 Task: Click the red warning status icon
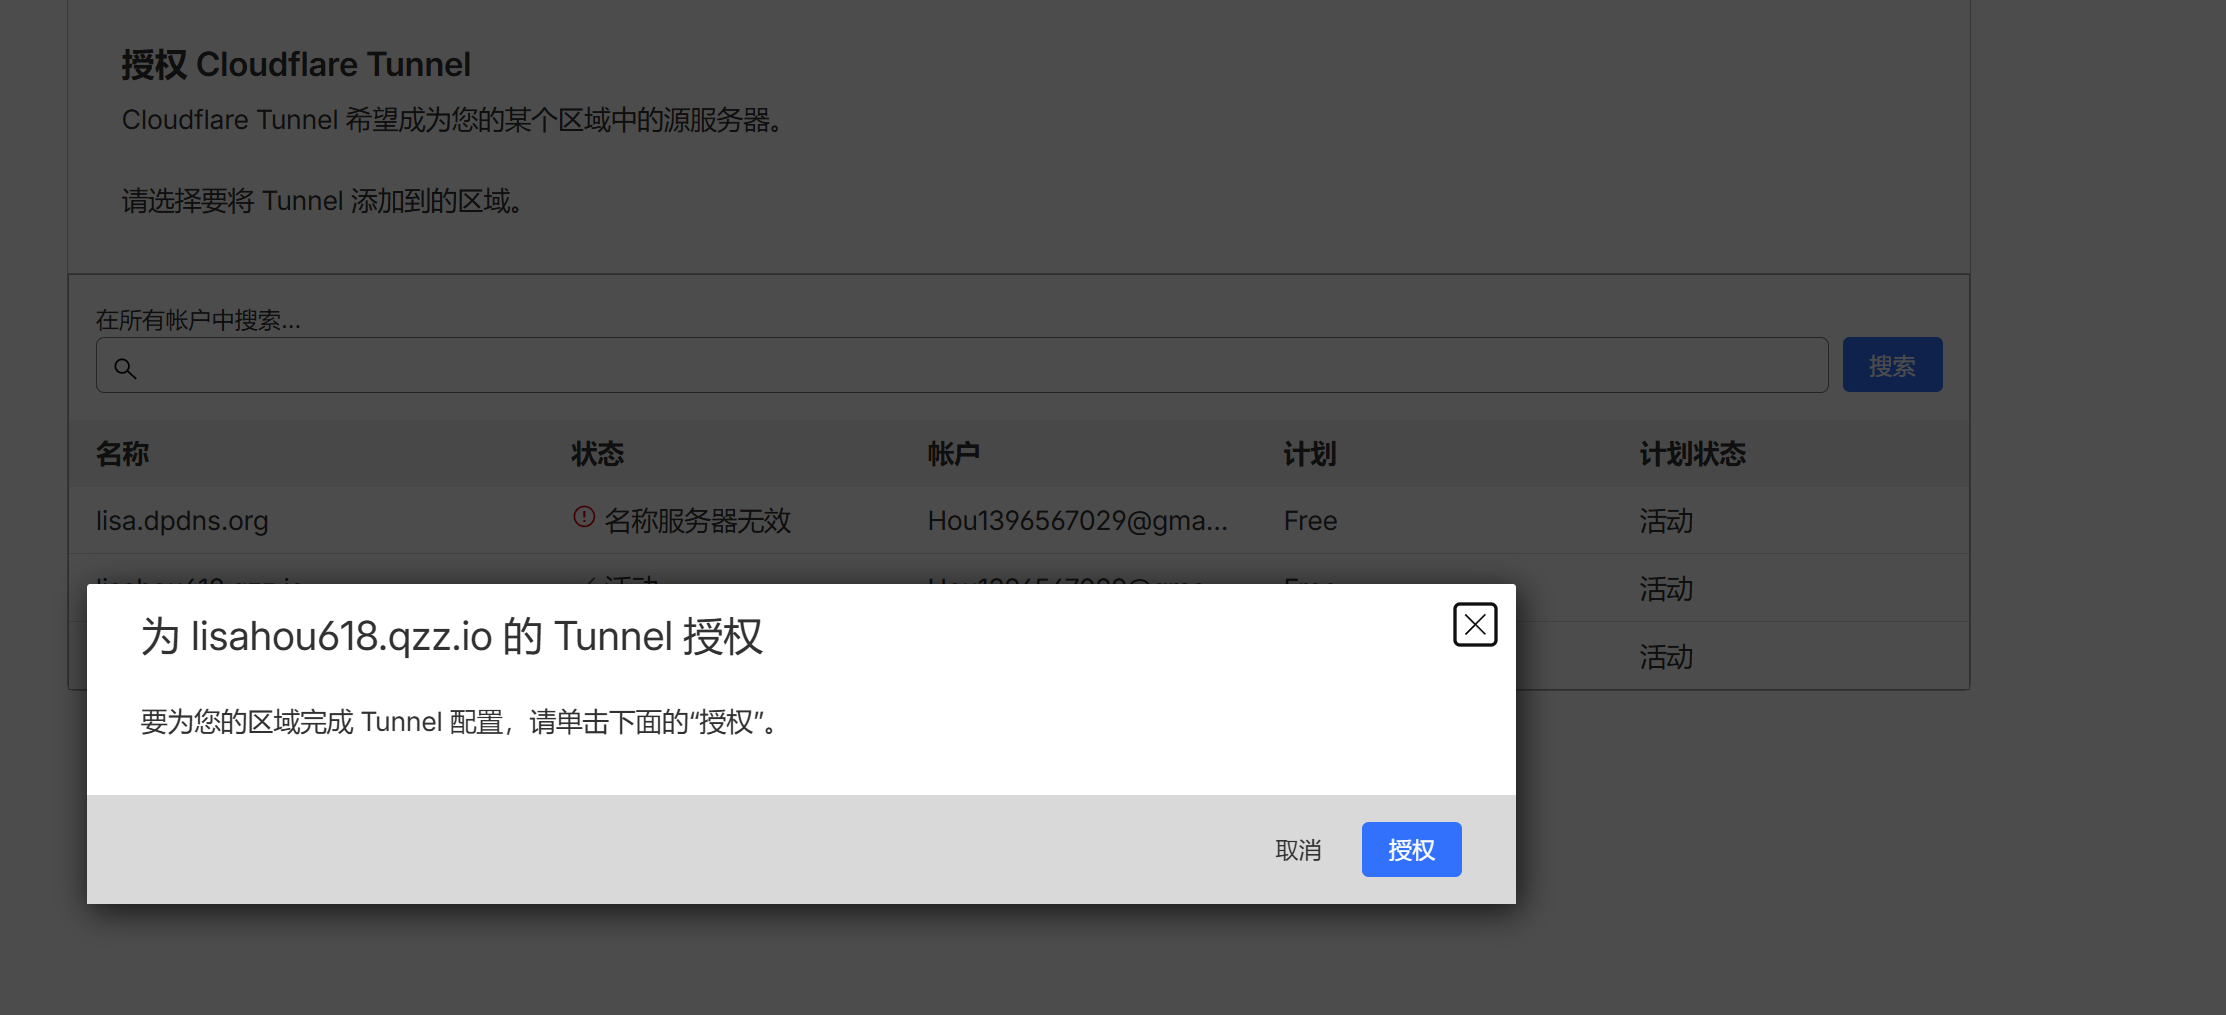pyautogui.click(x=584, y=517)
